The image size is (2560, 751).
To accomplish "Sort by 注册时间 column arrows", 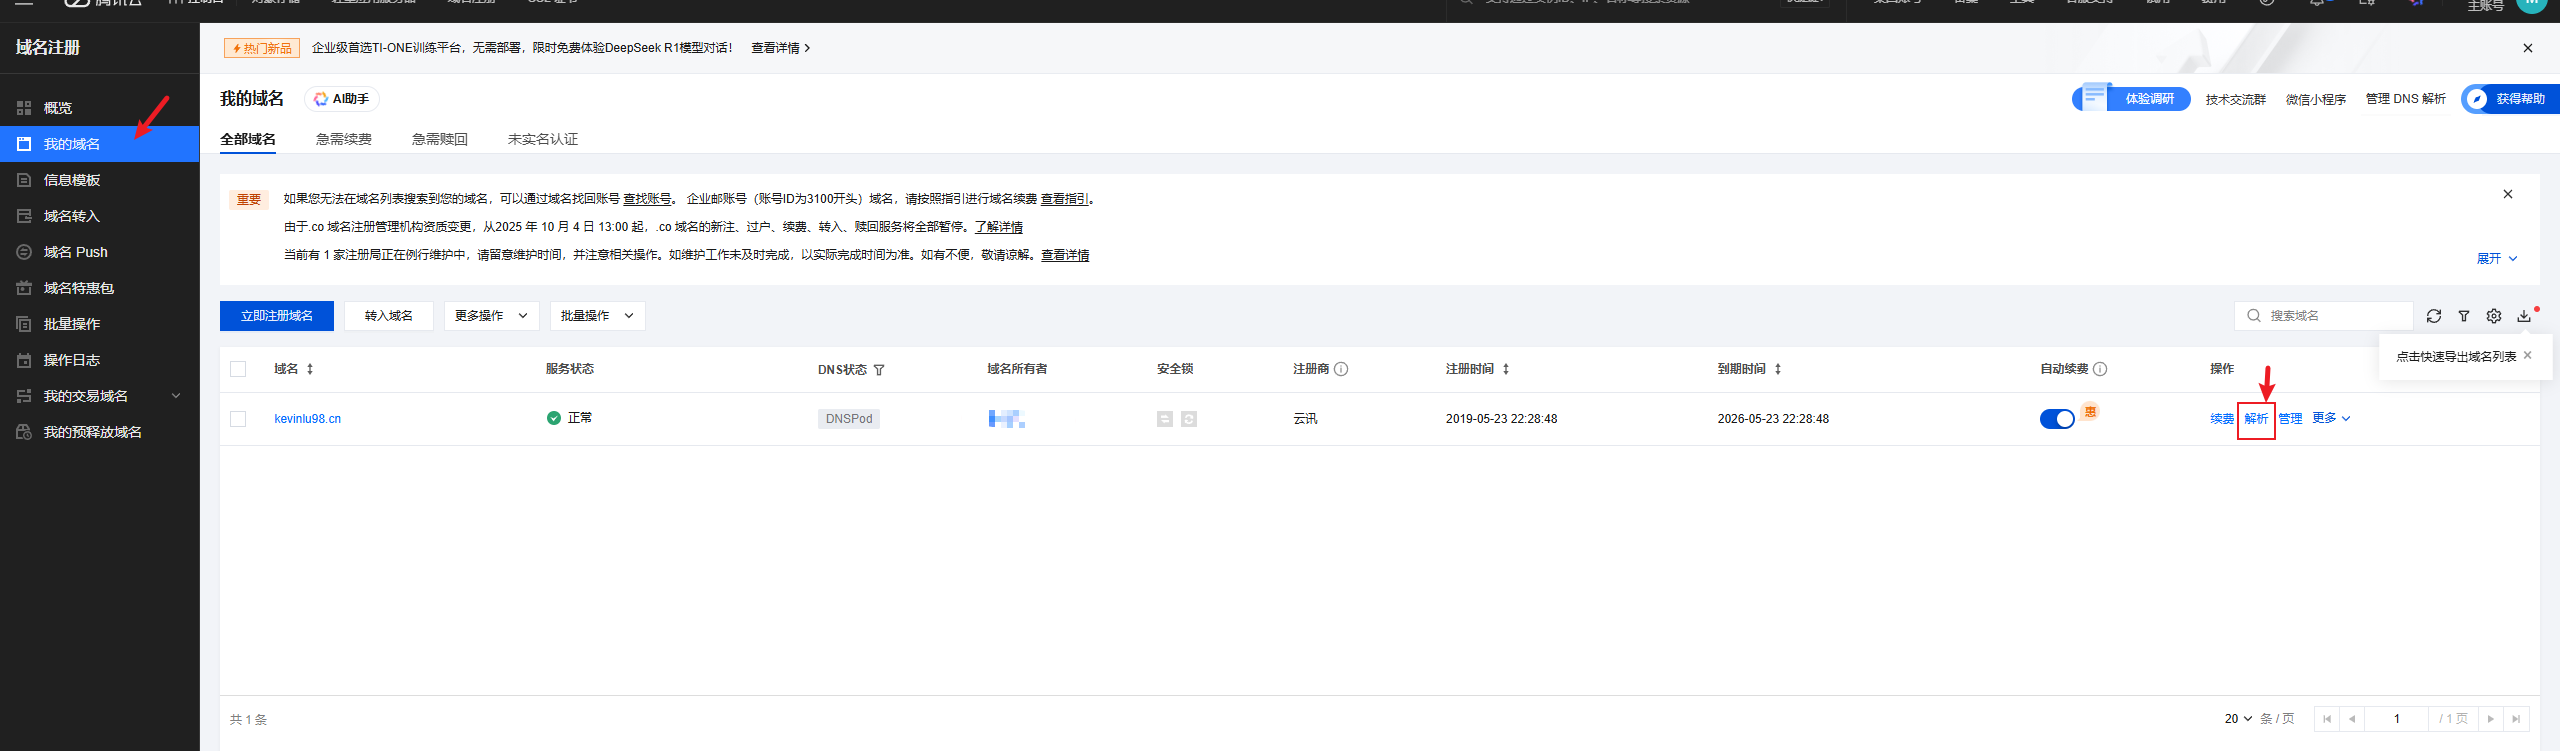I will (x=1506, y=369).
